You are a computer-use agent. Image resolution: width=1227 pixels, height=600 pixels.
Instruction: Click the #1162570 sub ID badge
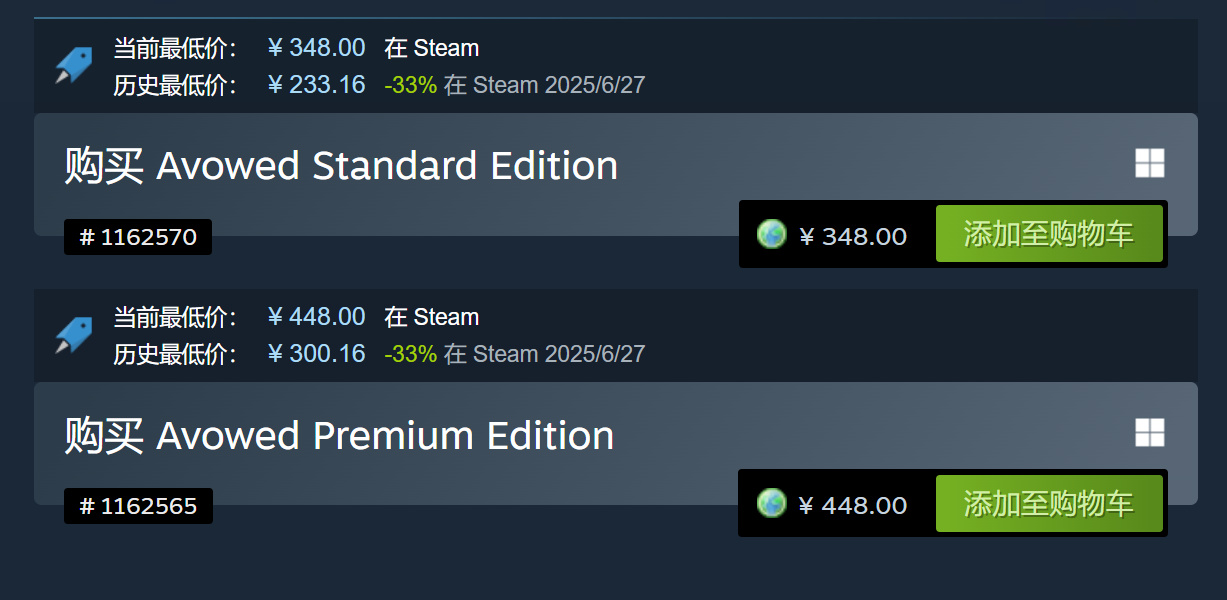[x=138, y=237]
